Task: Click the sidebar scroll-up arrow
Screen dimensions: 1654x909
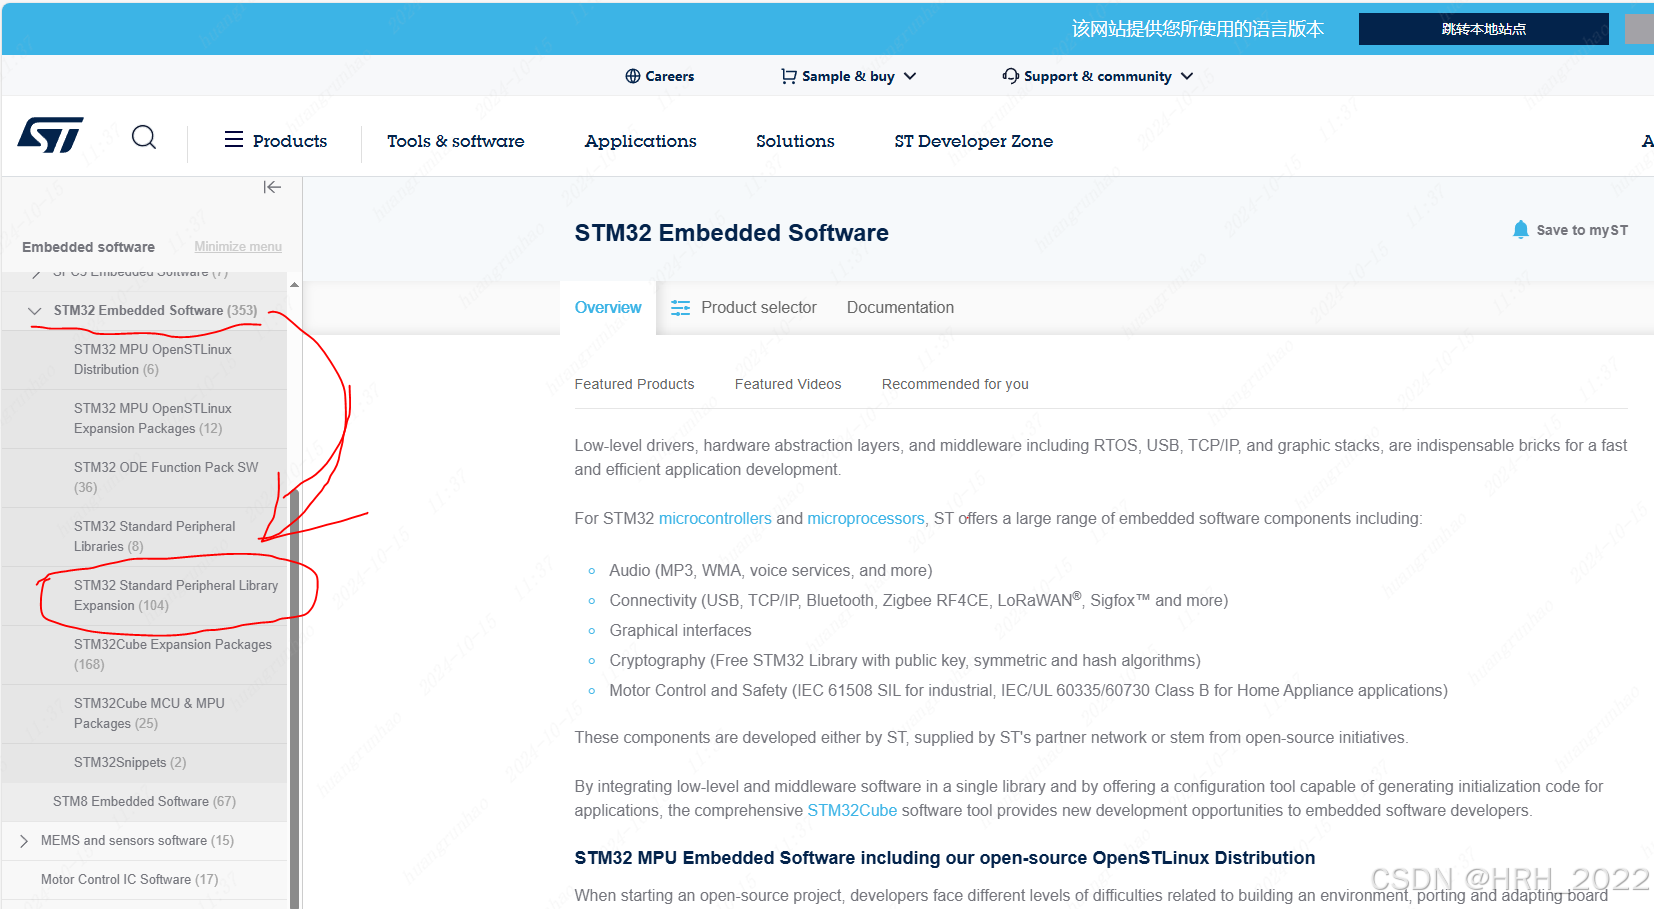Action: (294, 285)
